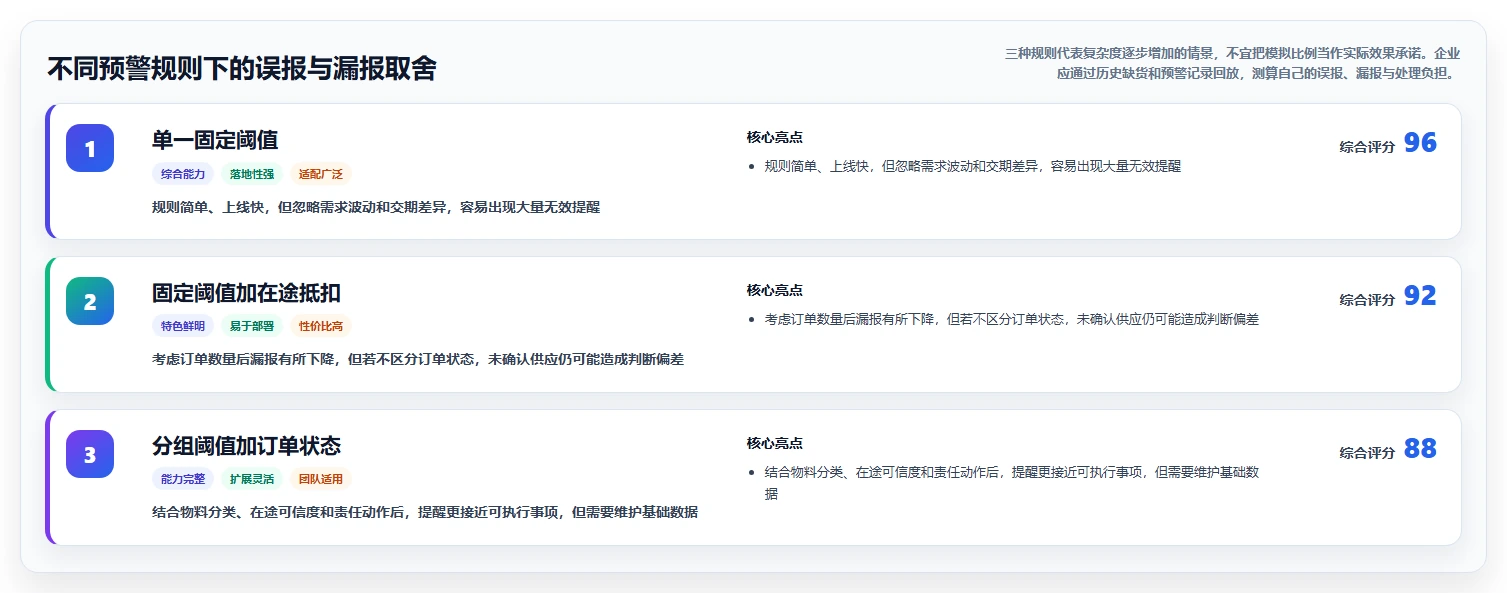Click bold description starting 结合物料分类
The height and width of the screenshot is (593, 1507).
click(425, 512)
